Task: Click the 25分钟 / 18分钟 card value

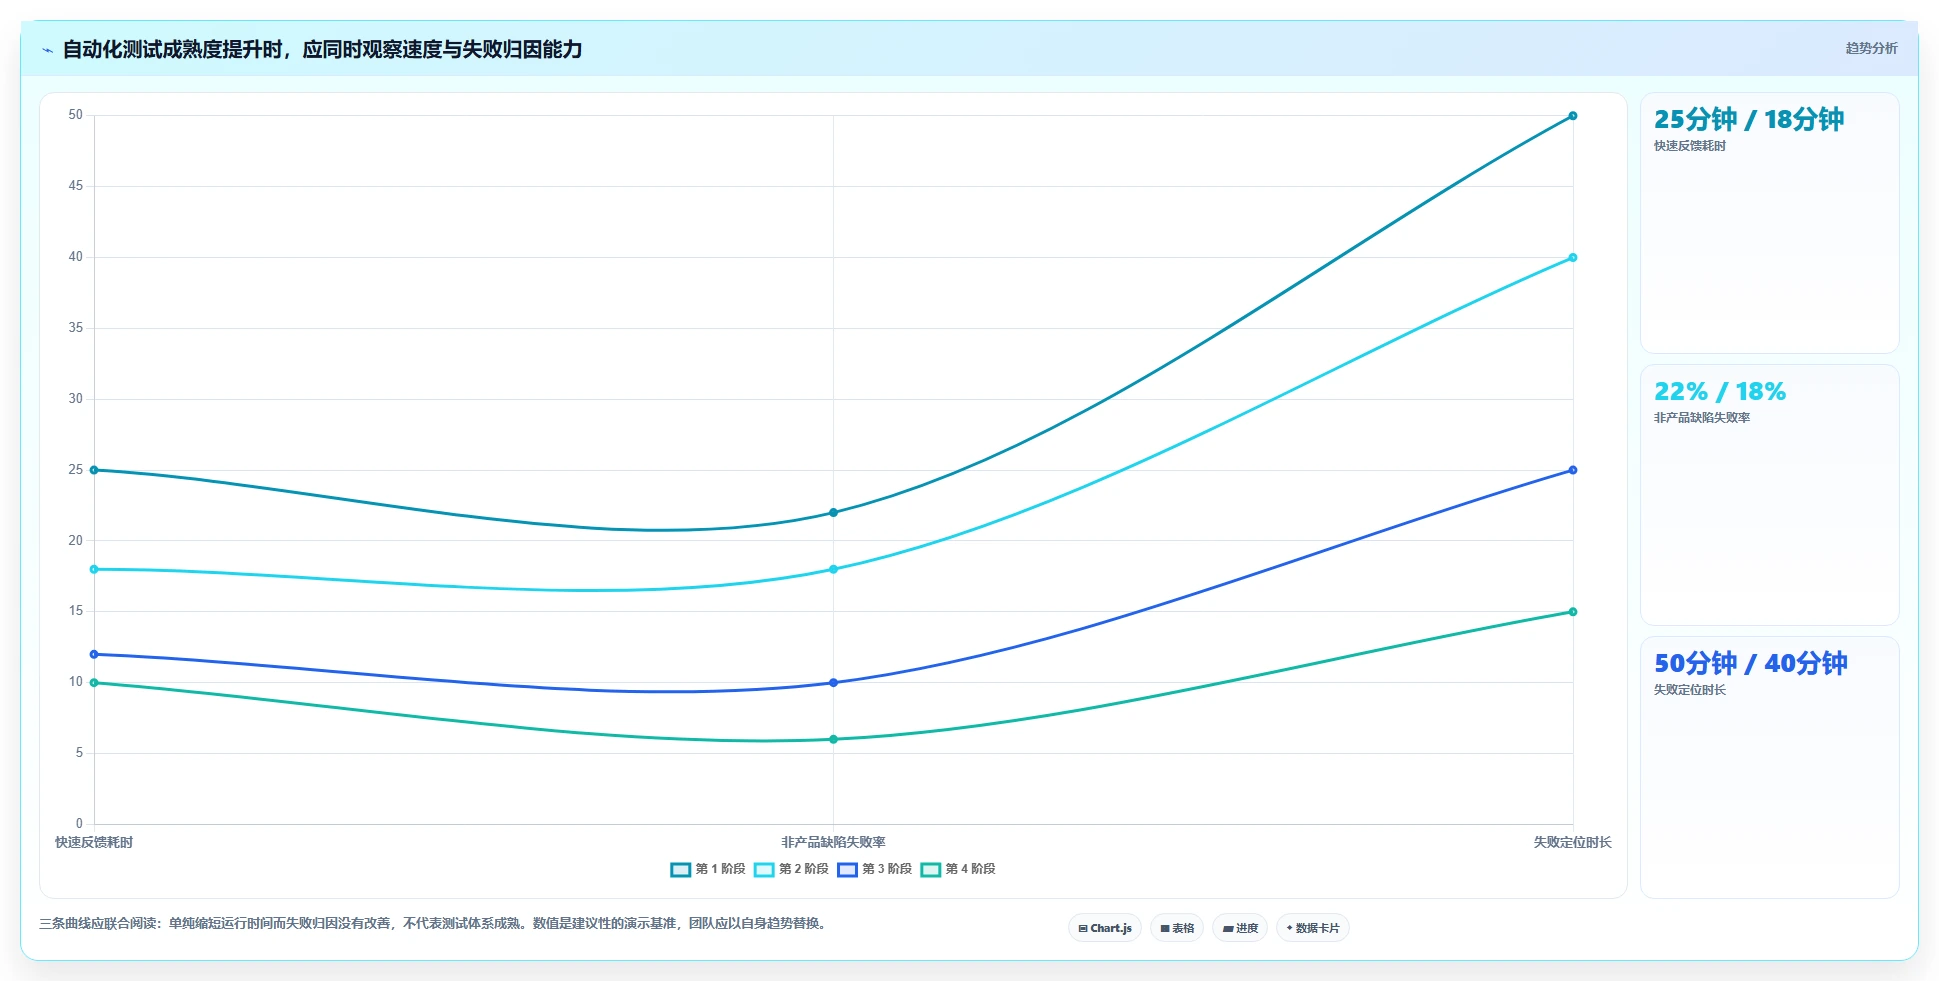Action: 1749,120
